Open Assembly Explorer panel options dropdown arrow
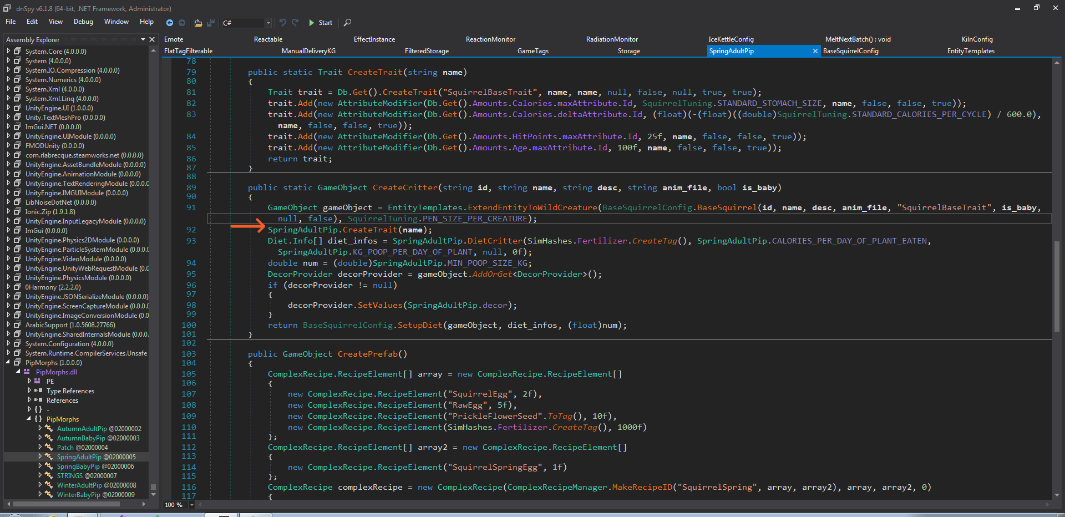Viewport: 1065px width, 517px height. [x=144, y=39]
